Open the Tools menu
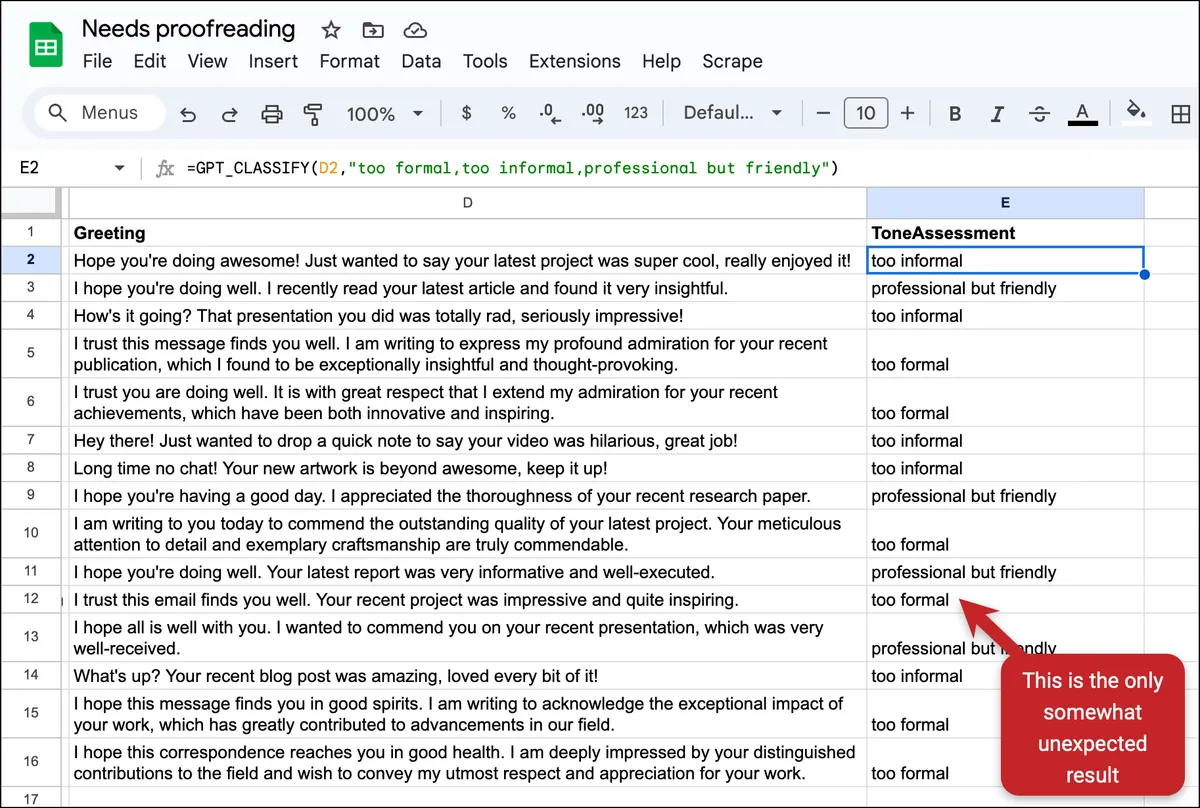Viewport: 1200px width, 808px height. point(485,61)
